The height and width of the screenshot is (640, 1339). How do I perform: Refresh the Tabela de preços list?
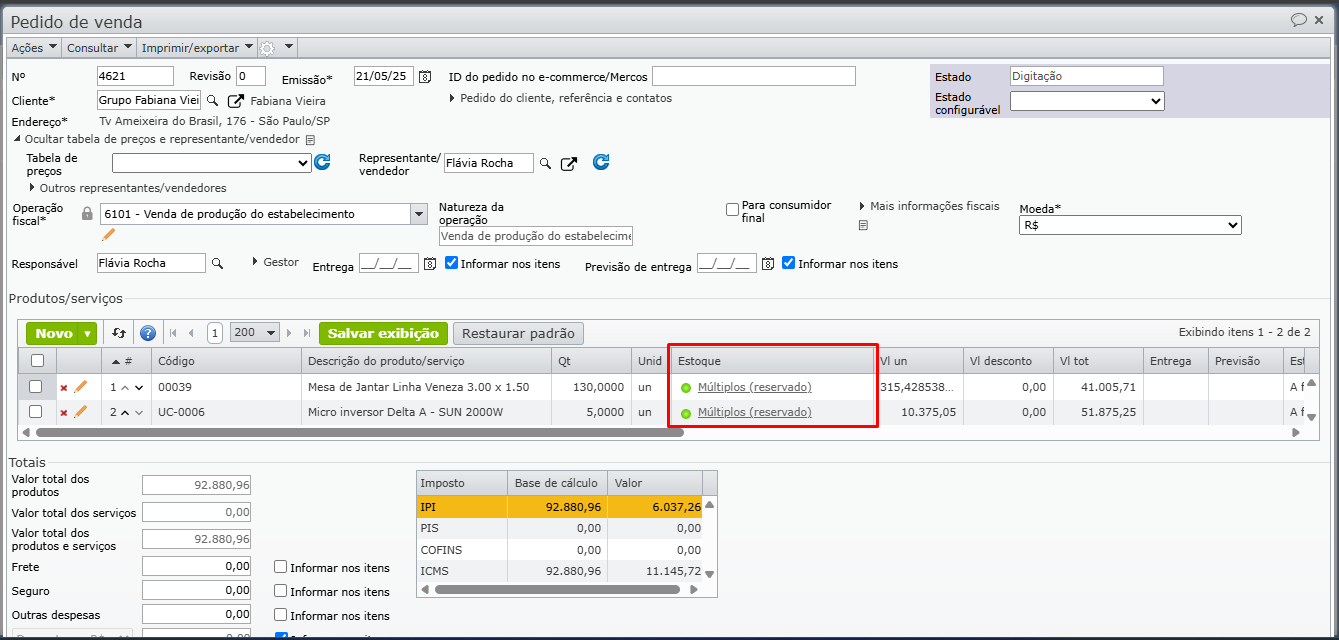tap(322, 162)
